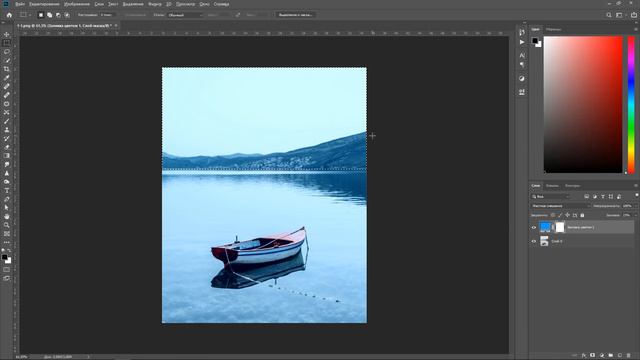Click the foreground color swatch in Color panel
The height and width of the screenshot is (360, 640).
pyautogui.click(x=535, y=40)
